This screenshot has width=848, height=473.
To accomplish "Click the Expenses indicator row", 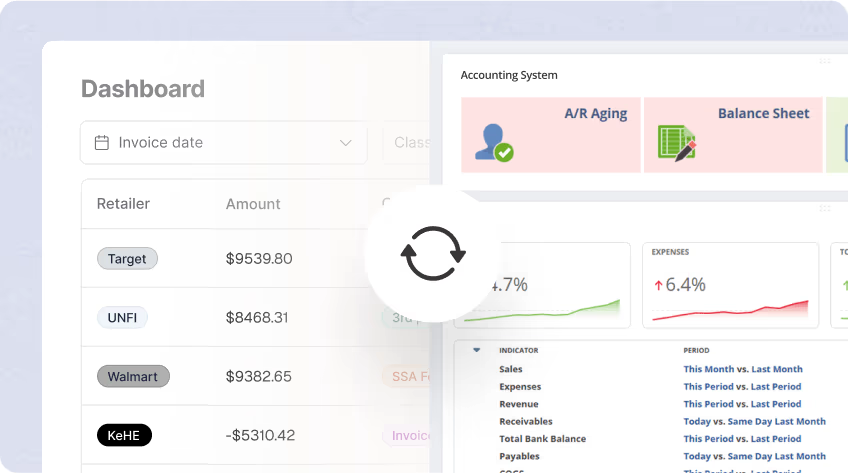I will (x=520, y=387).
